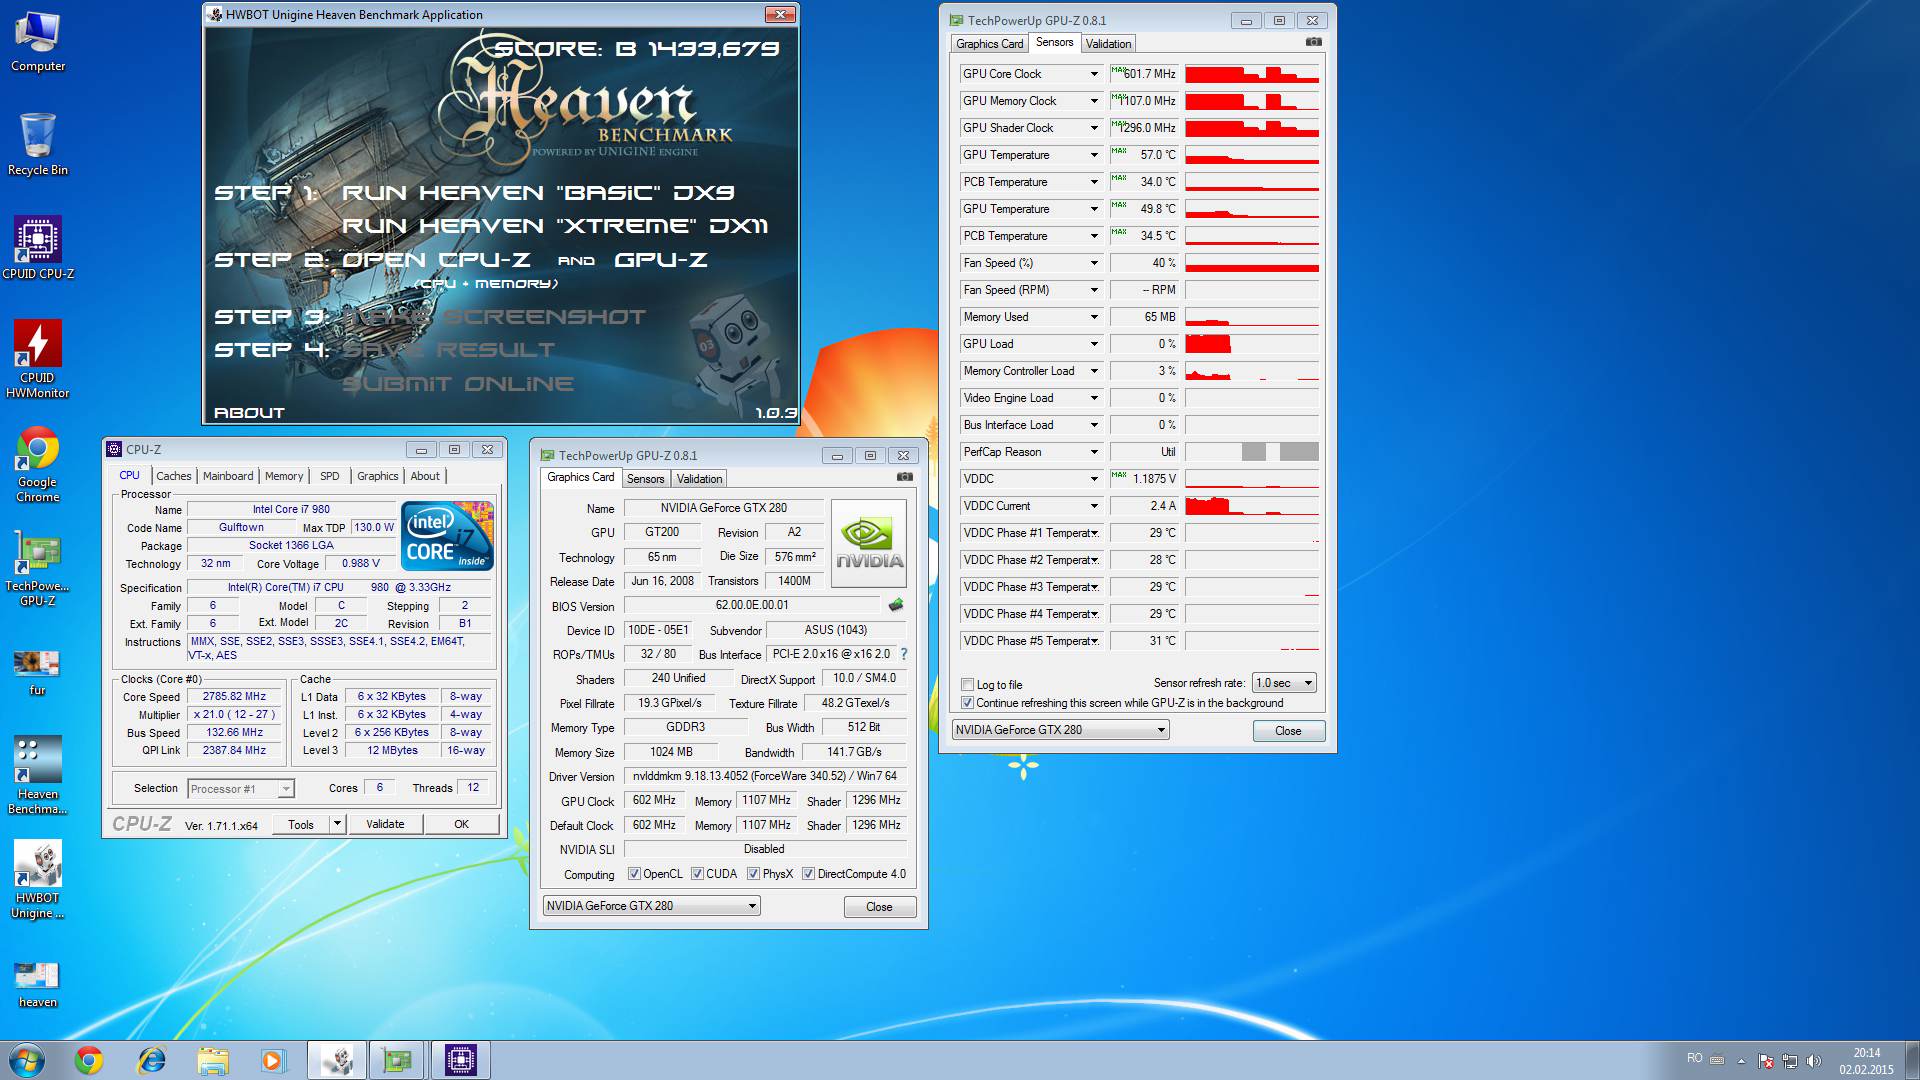Open Windows Explorer folder in taskbar
The width and height of the screenshot is (1920, 1080).
213,1060
